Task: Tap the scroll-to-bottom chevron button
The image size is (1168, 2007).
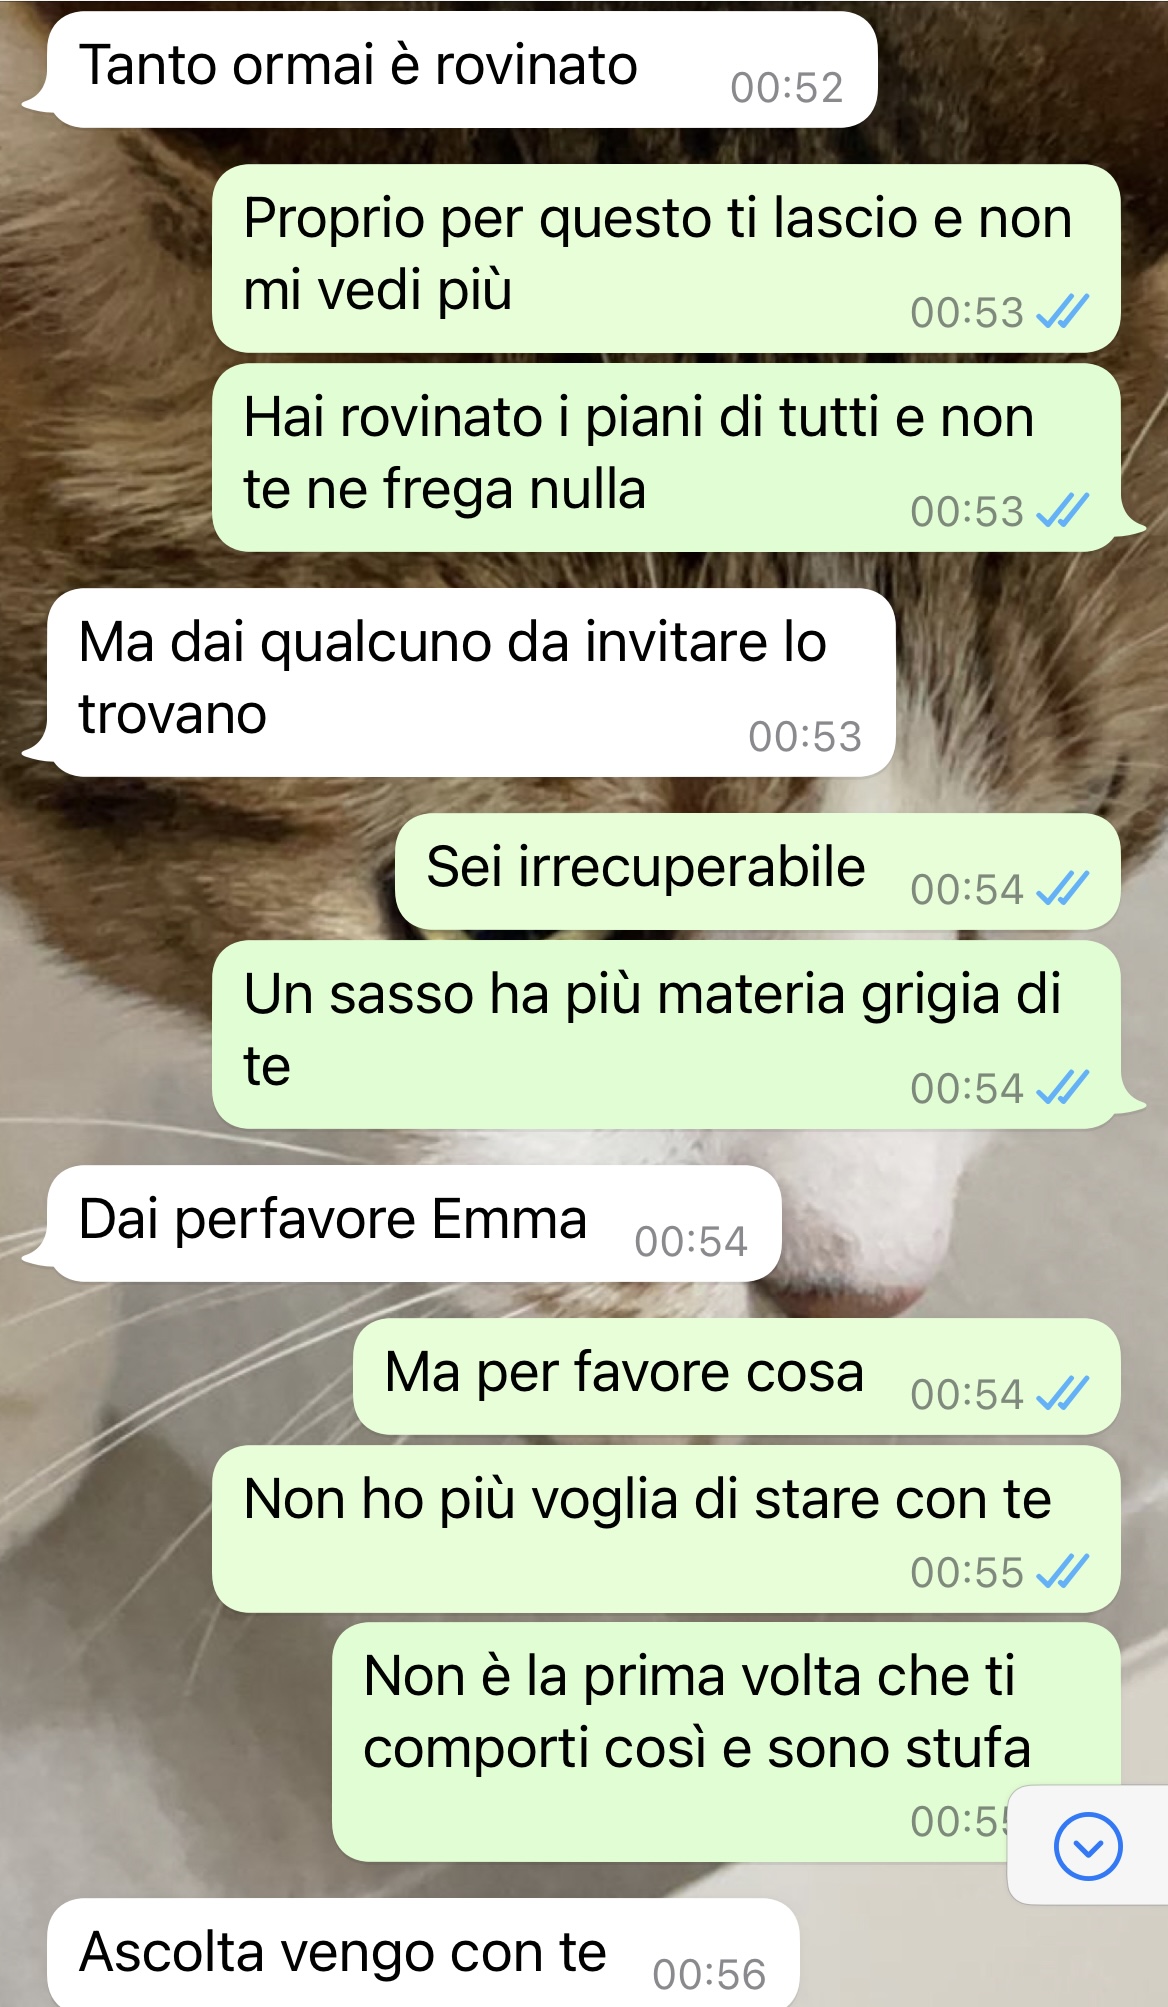Action: click(x=1088, y=1846)
